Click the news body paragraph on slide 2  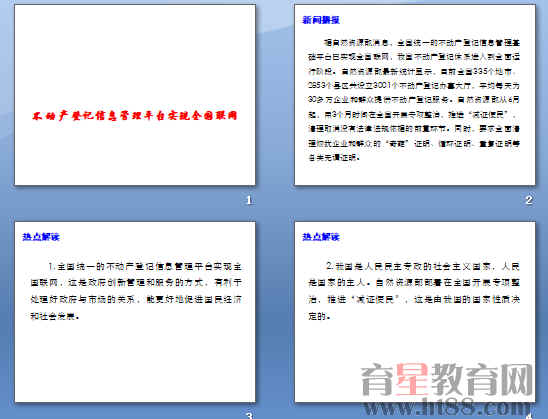click(414, 100)
